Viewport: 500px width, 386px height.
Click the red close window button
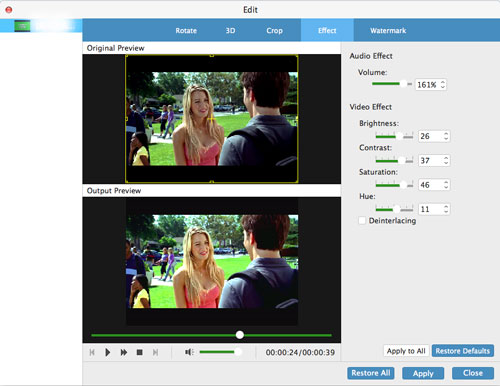pyautogui.click(x=9, y=10)
